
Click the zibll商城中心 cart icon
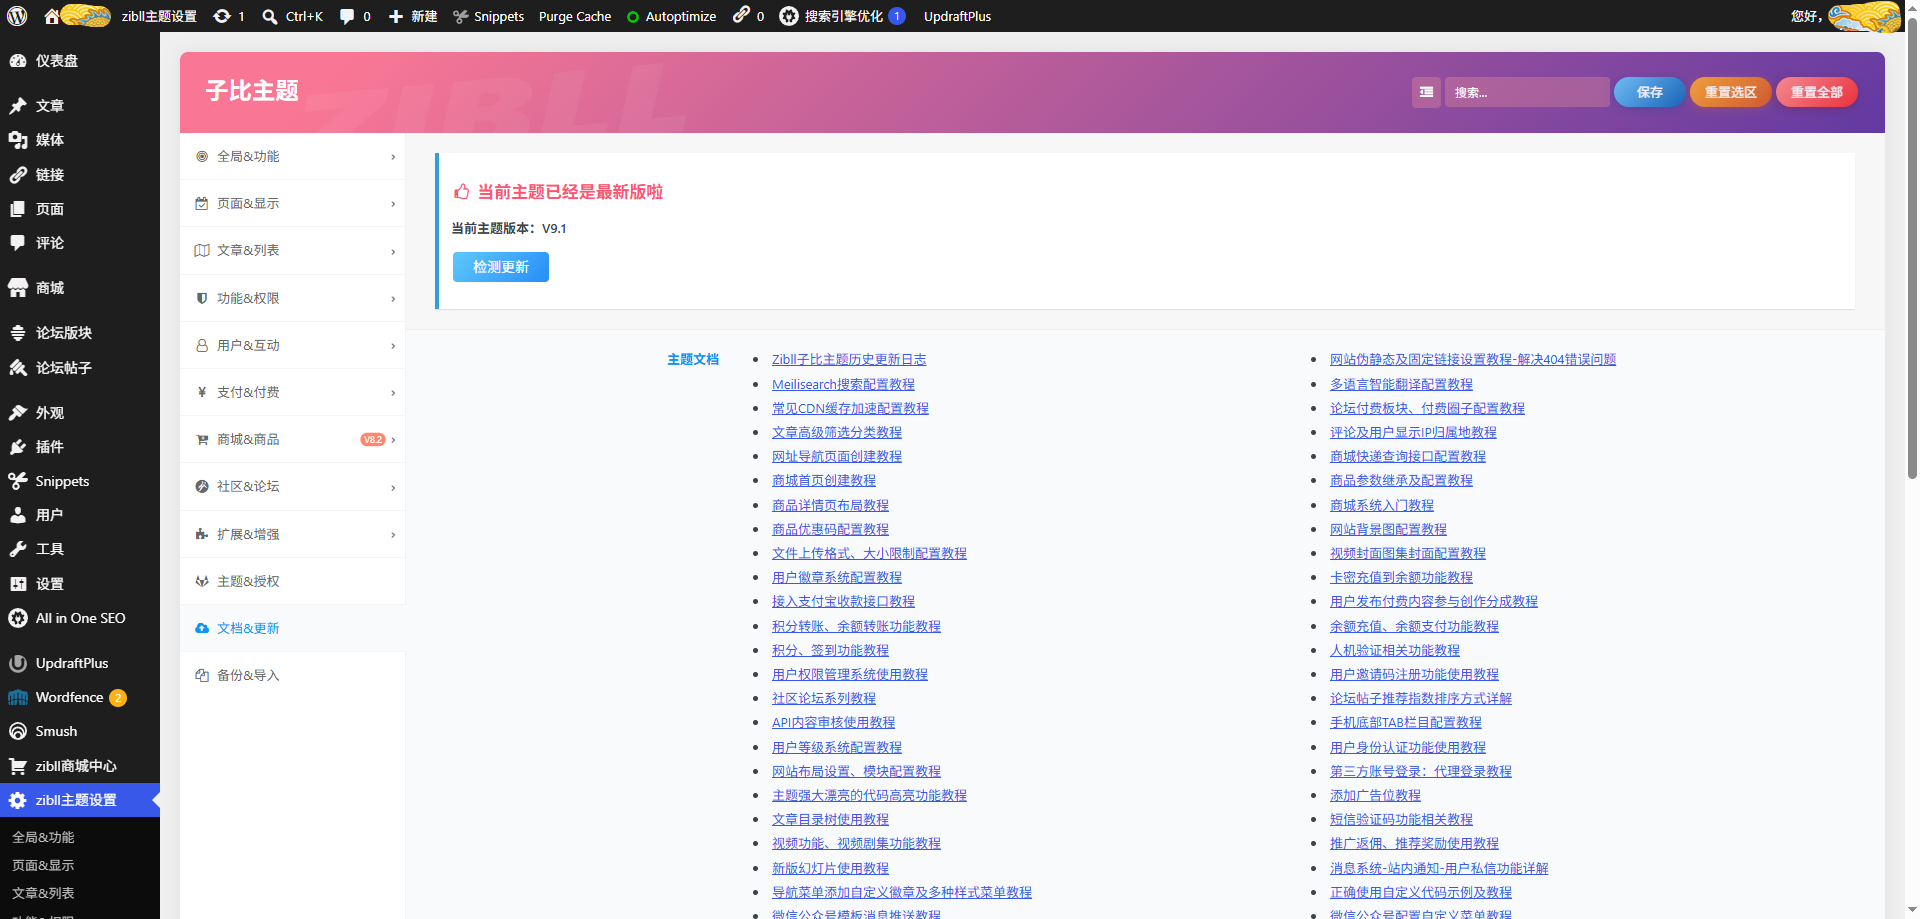click(18, 766)
